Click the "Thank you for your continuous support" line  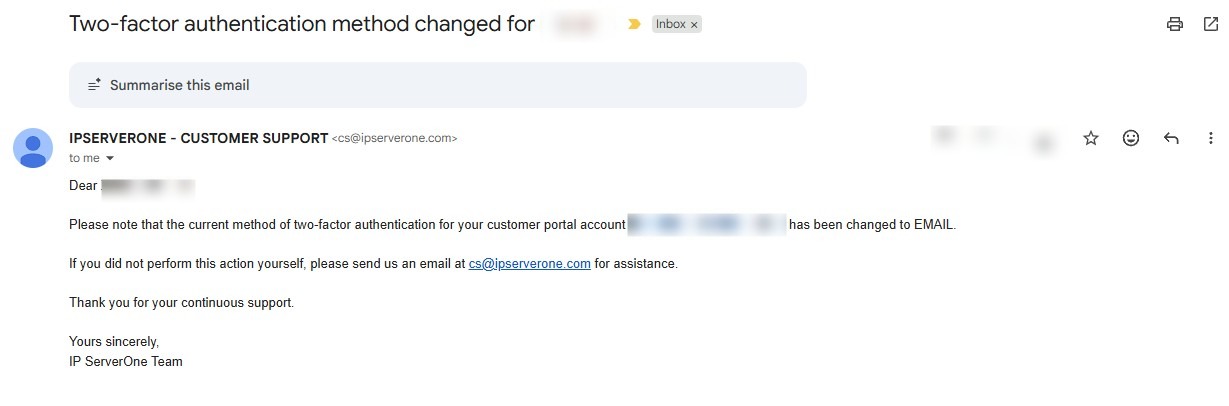click(181, 302)
